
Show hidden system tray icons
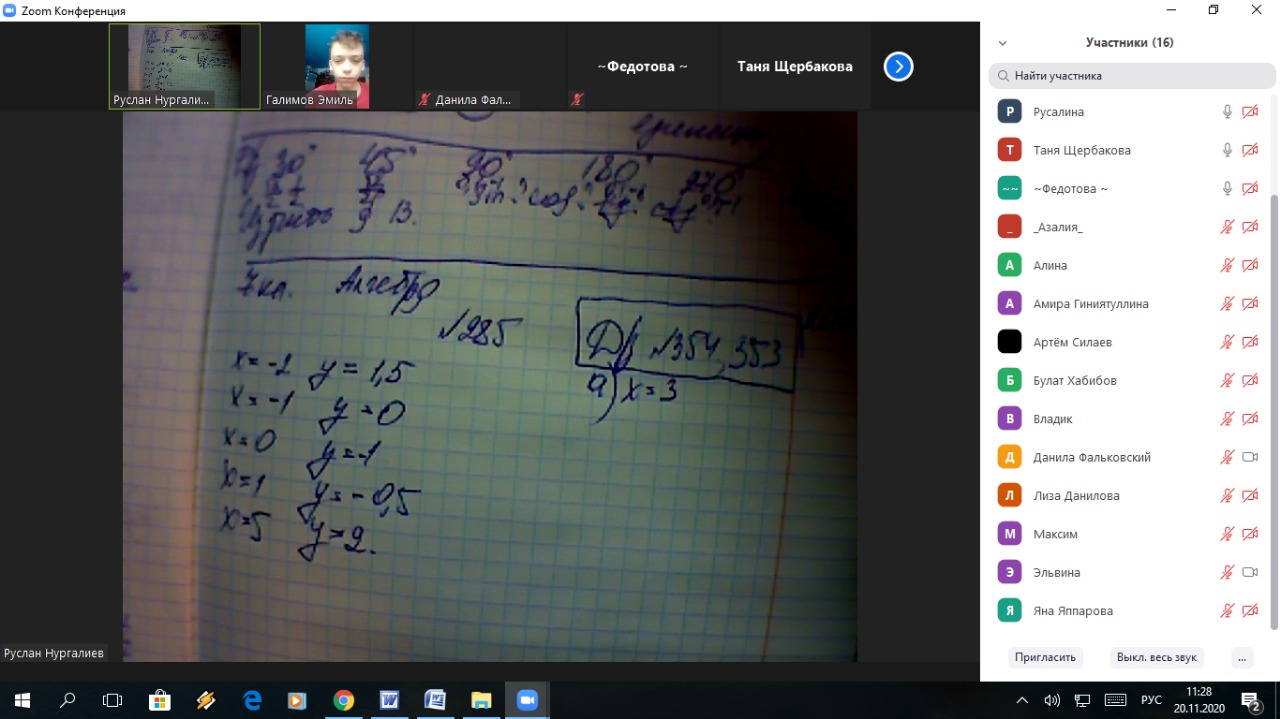pyautogui.click(x=1022, y=700)
